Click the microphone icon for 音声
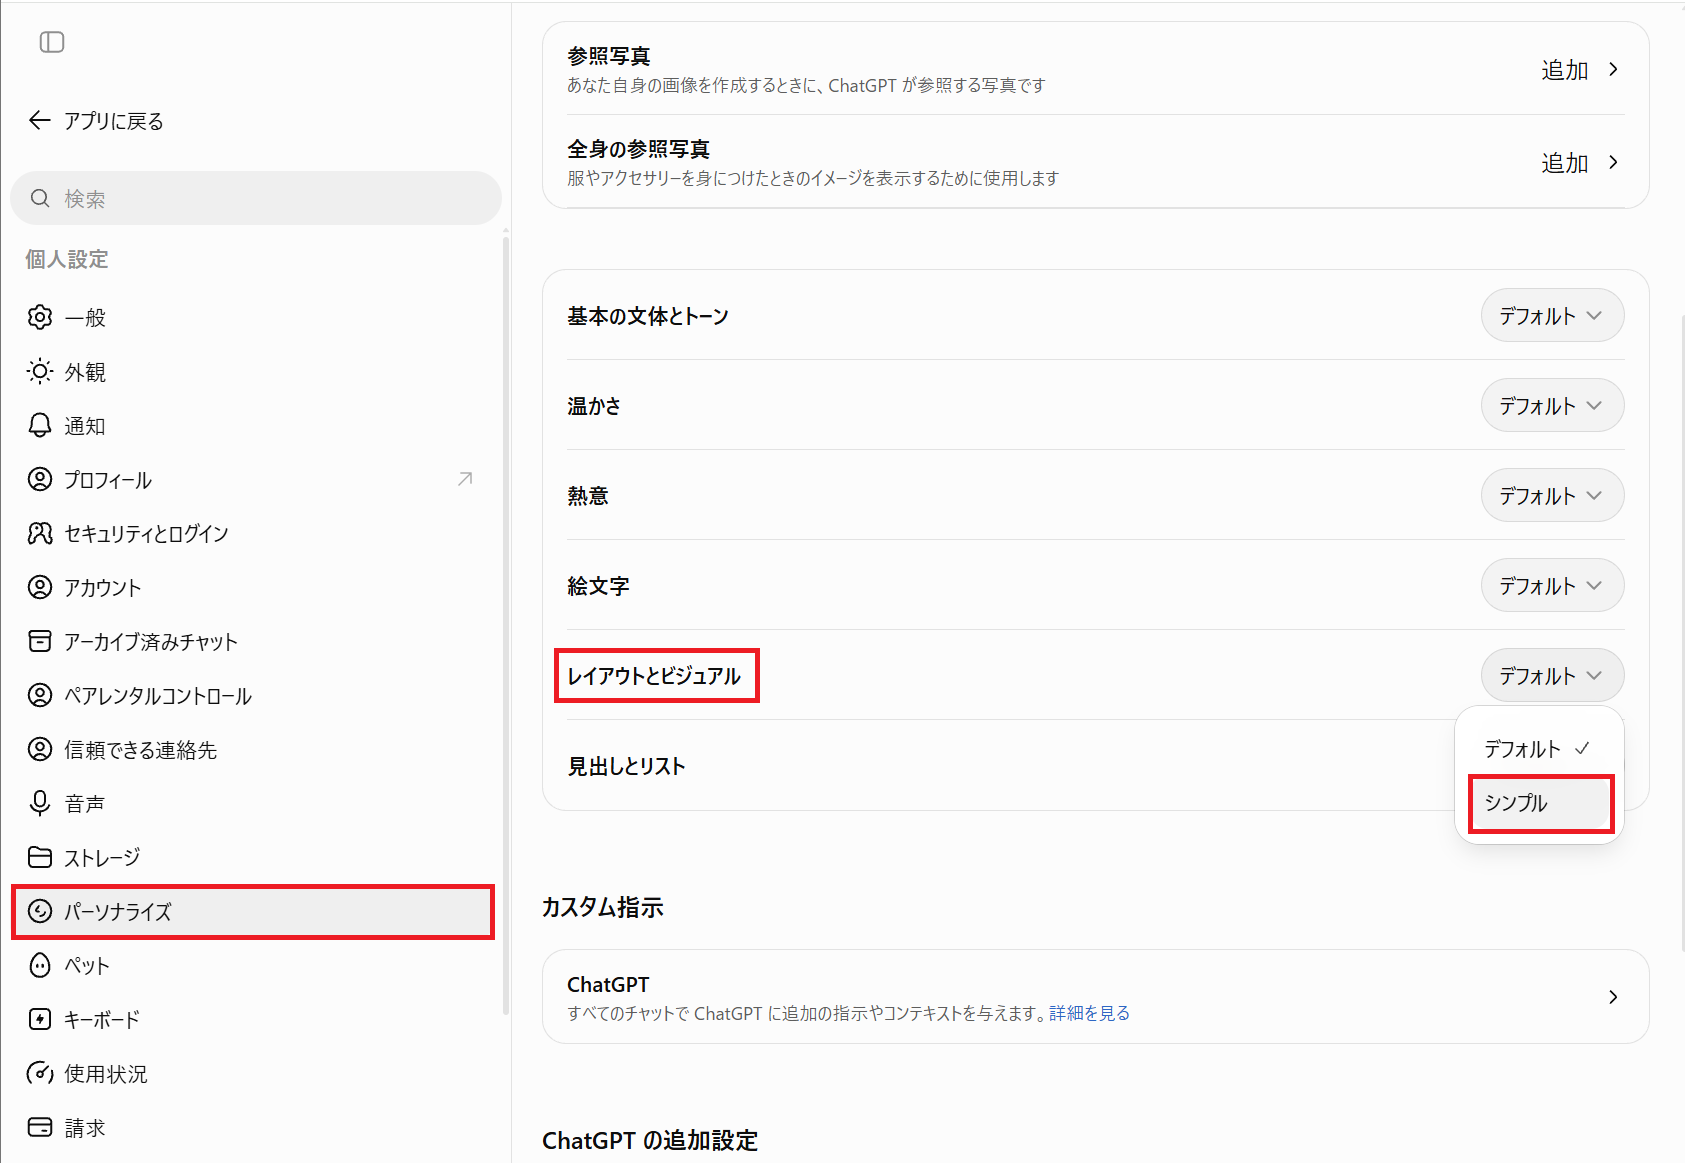 (40, 803)
